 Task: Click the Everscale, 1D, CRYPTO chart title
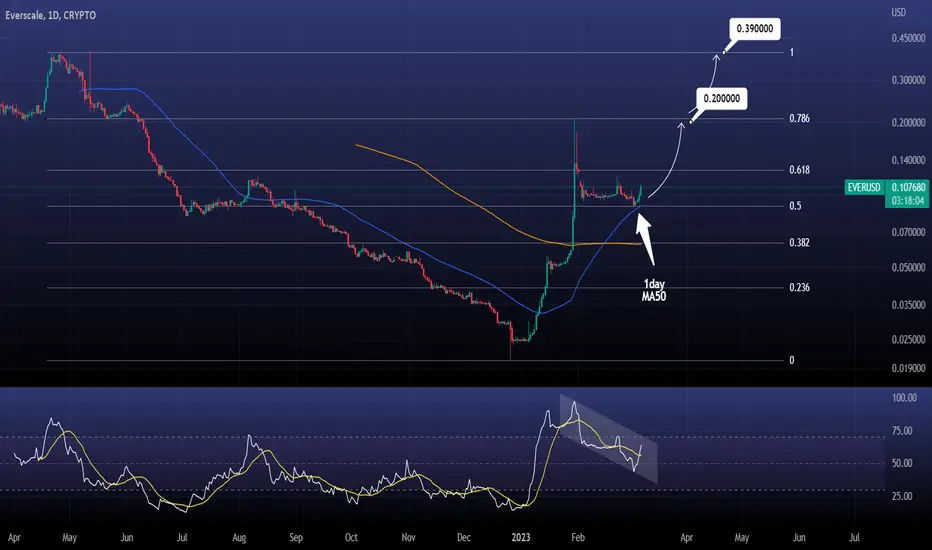click(x=51, y=15)
